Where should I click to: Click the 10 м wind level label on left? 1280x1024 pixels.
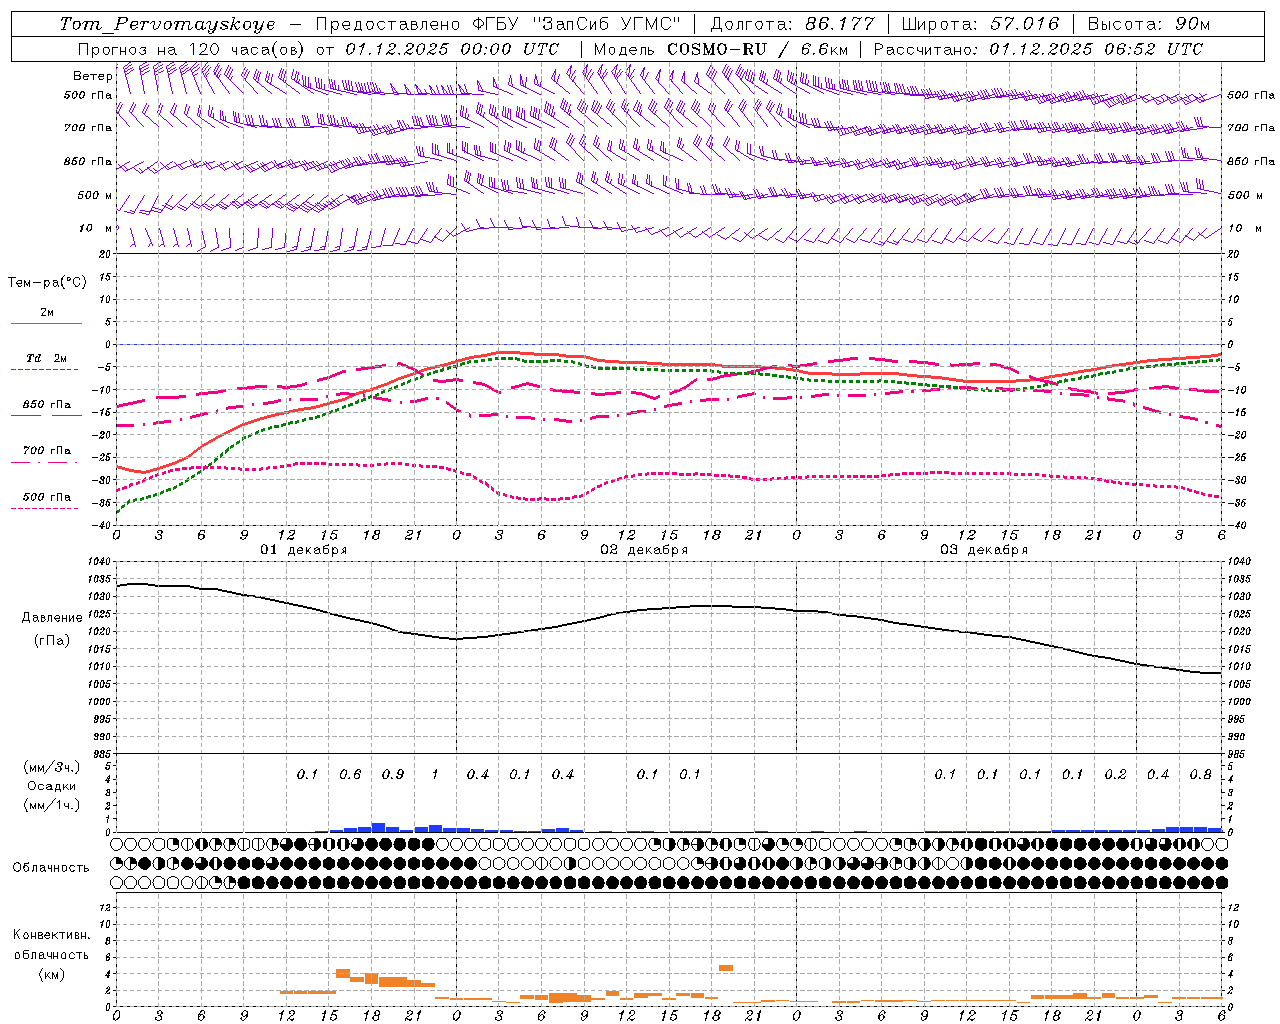tap(95, 229)
